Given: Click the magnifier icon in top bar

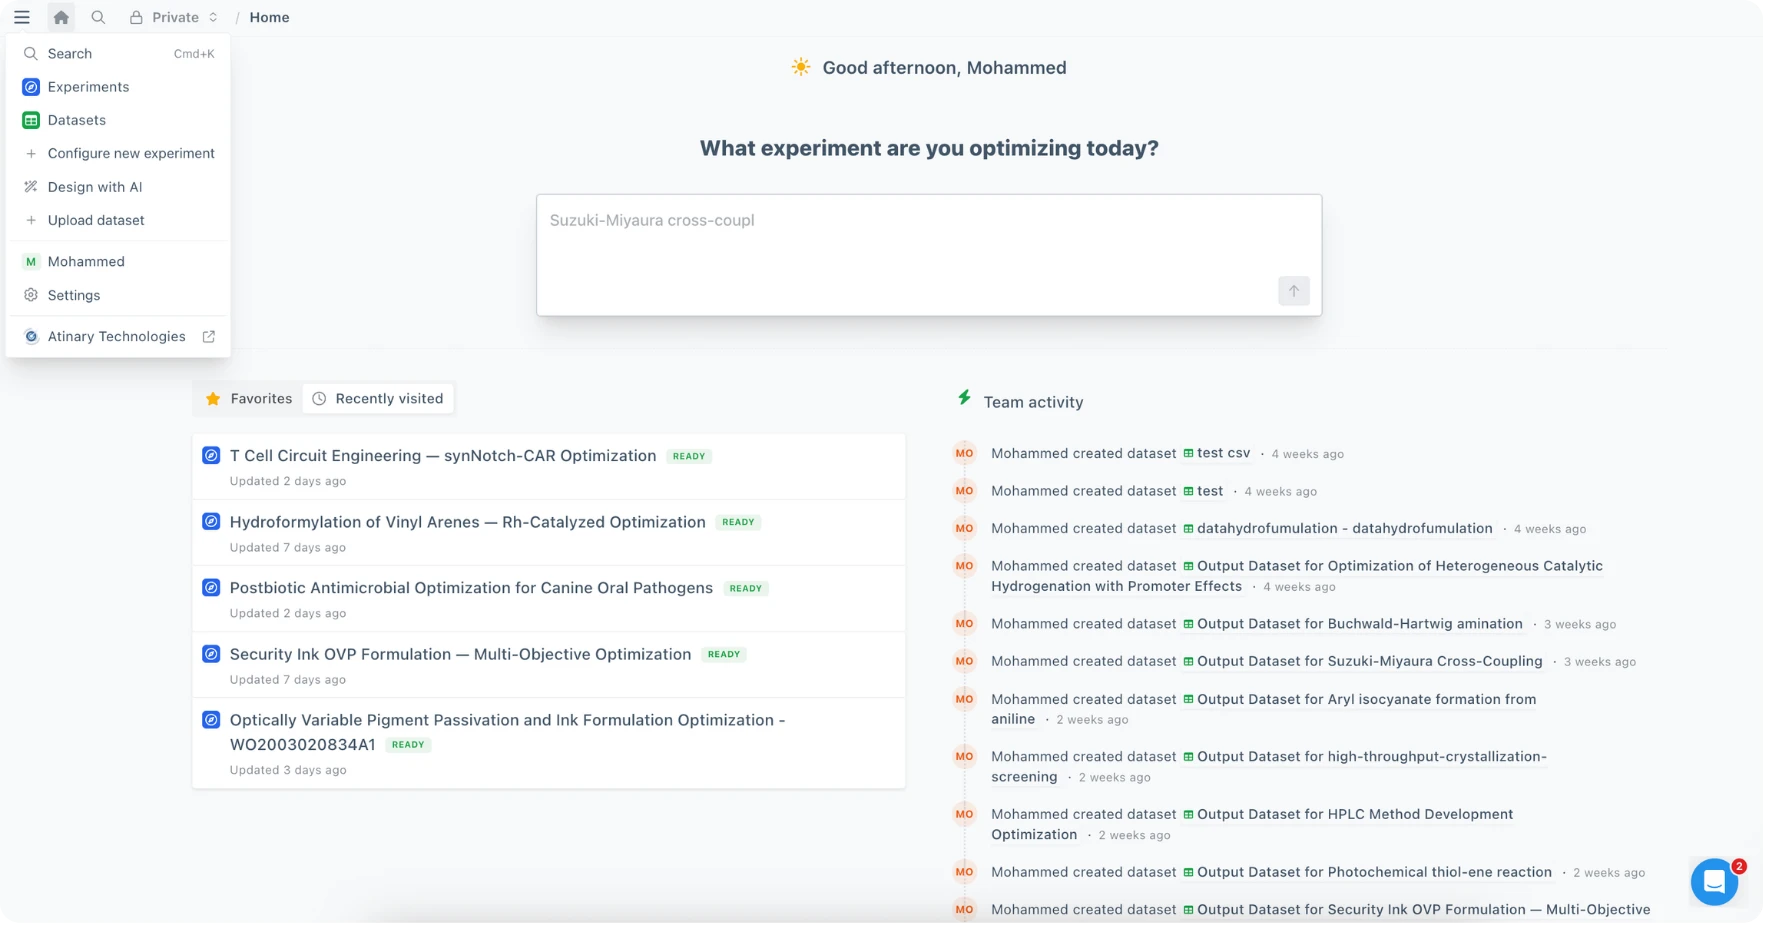Looking at the screenshot, I should (98, 17).
